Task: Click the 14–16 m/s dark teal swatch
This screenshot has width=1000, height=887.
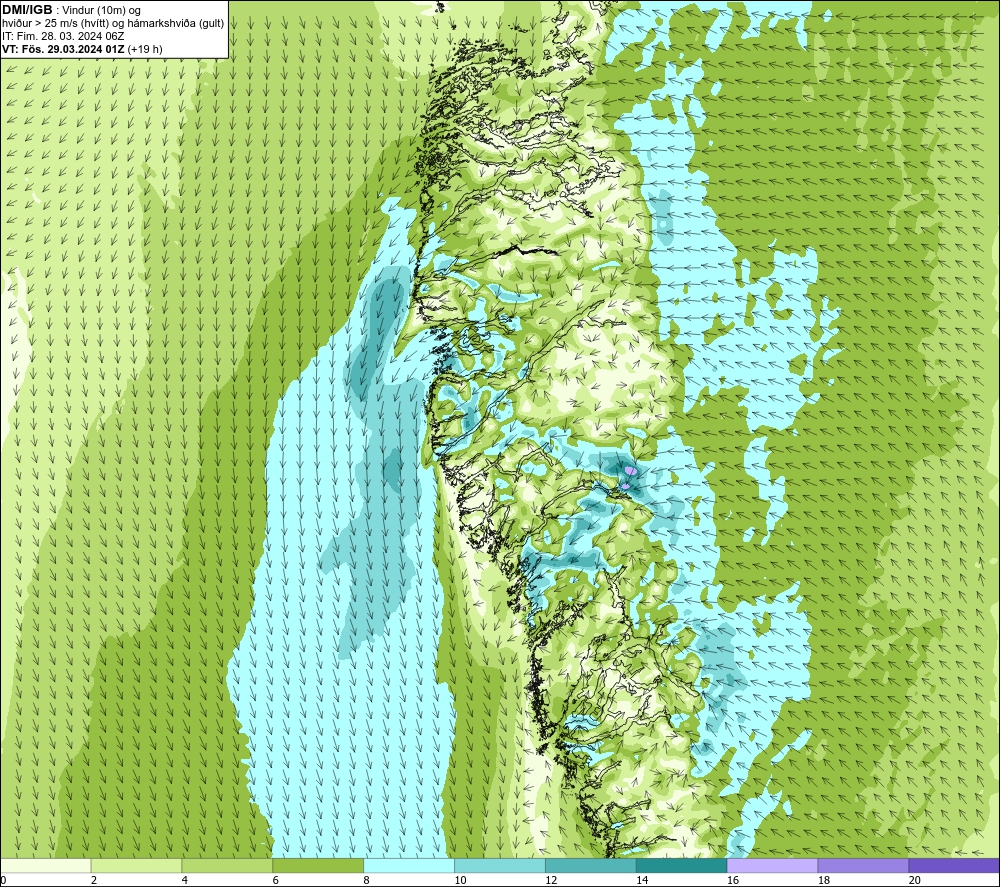Action: point(681,865)
